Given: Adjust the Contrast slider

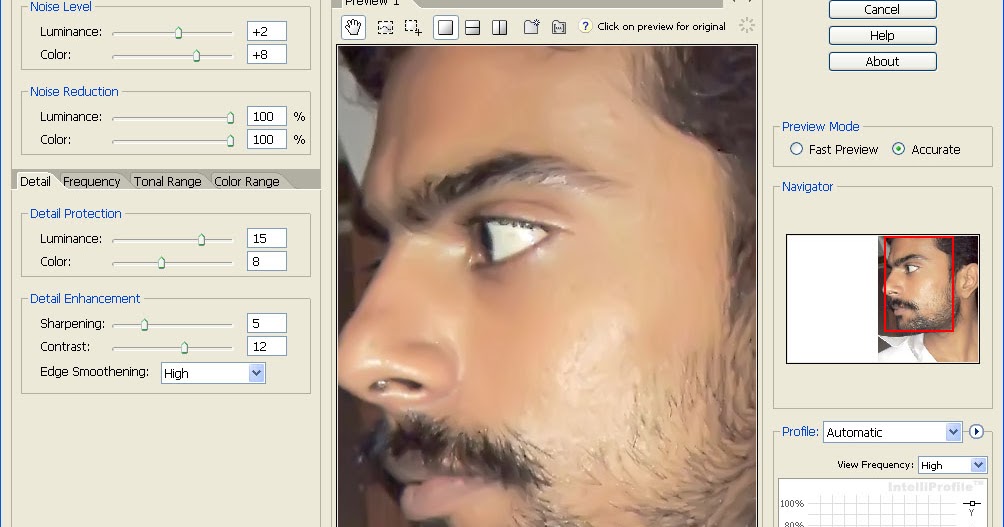Looking at the screenshot, I should point(184,348).
